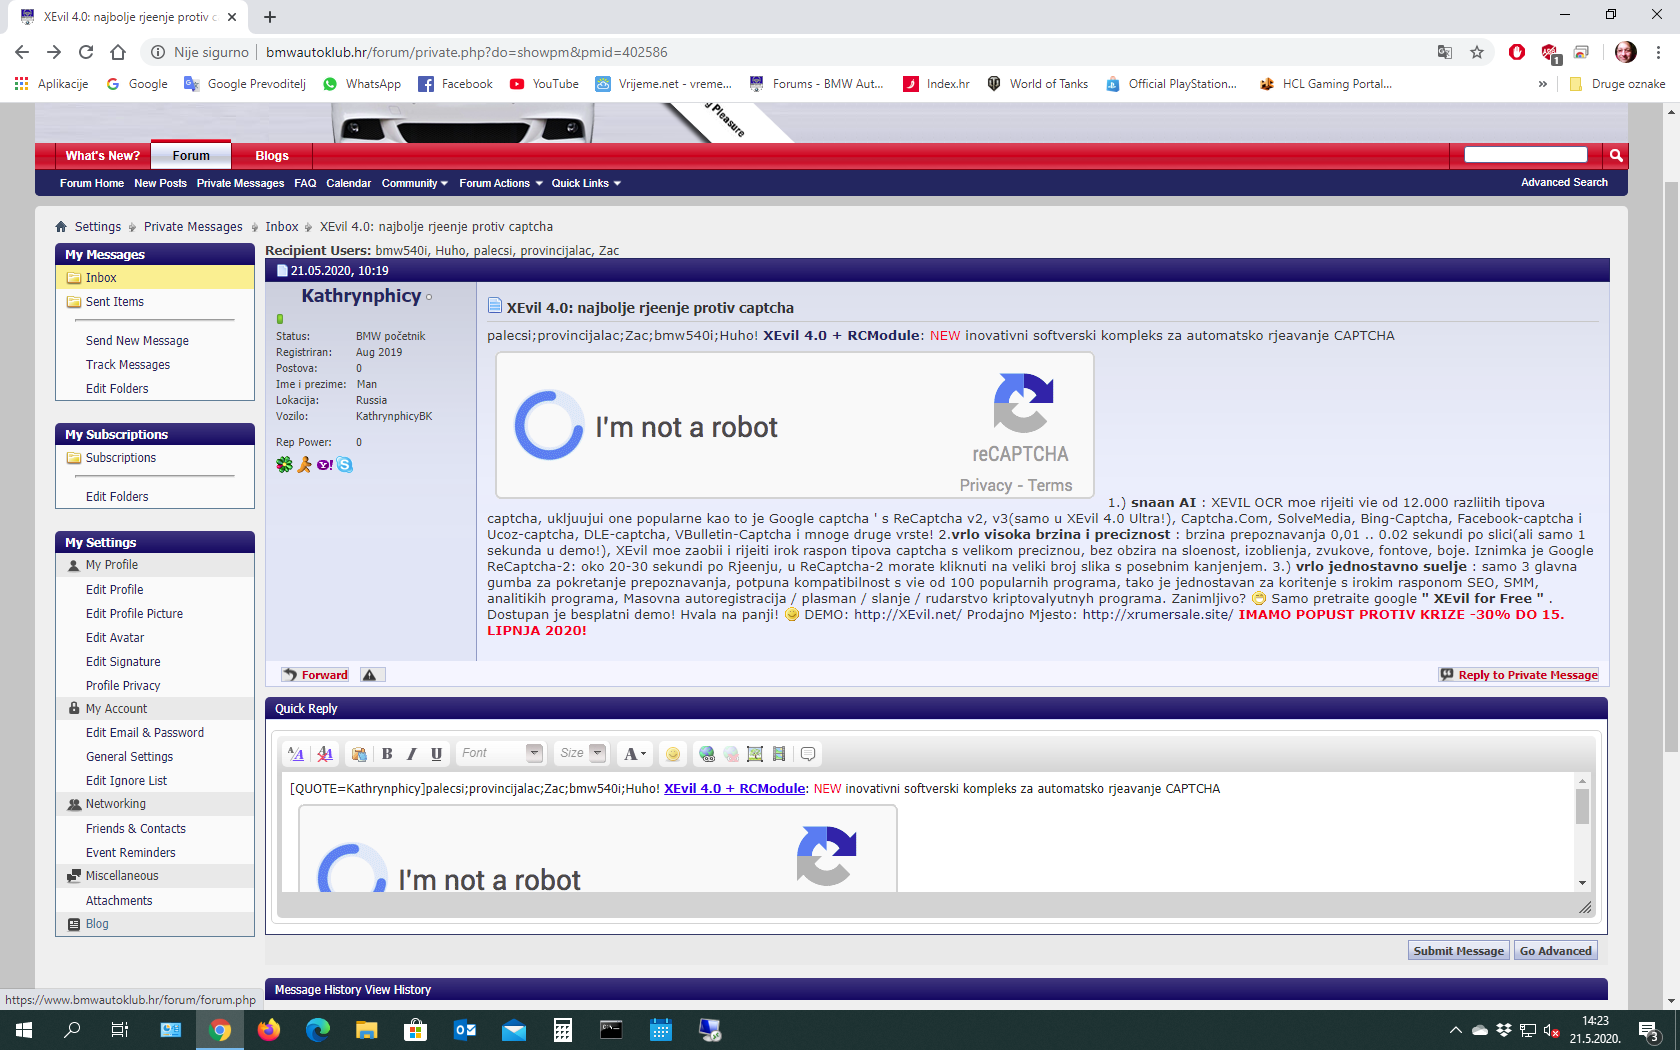Click the Skype icon in Kathrynphicy's profile
Image resolution: width=1680 pixels, height=1050 pixels.
[x=345, y=464]
